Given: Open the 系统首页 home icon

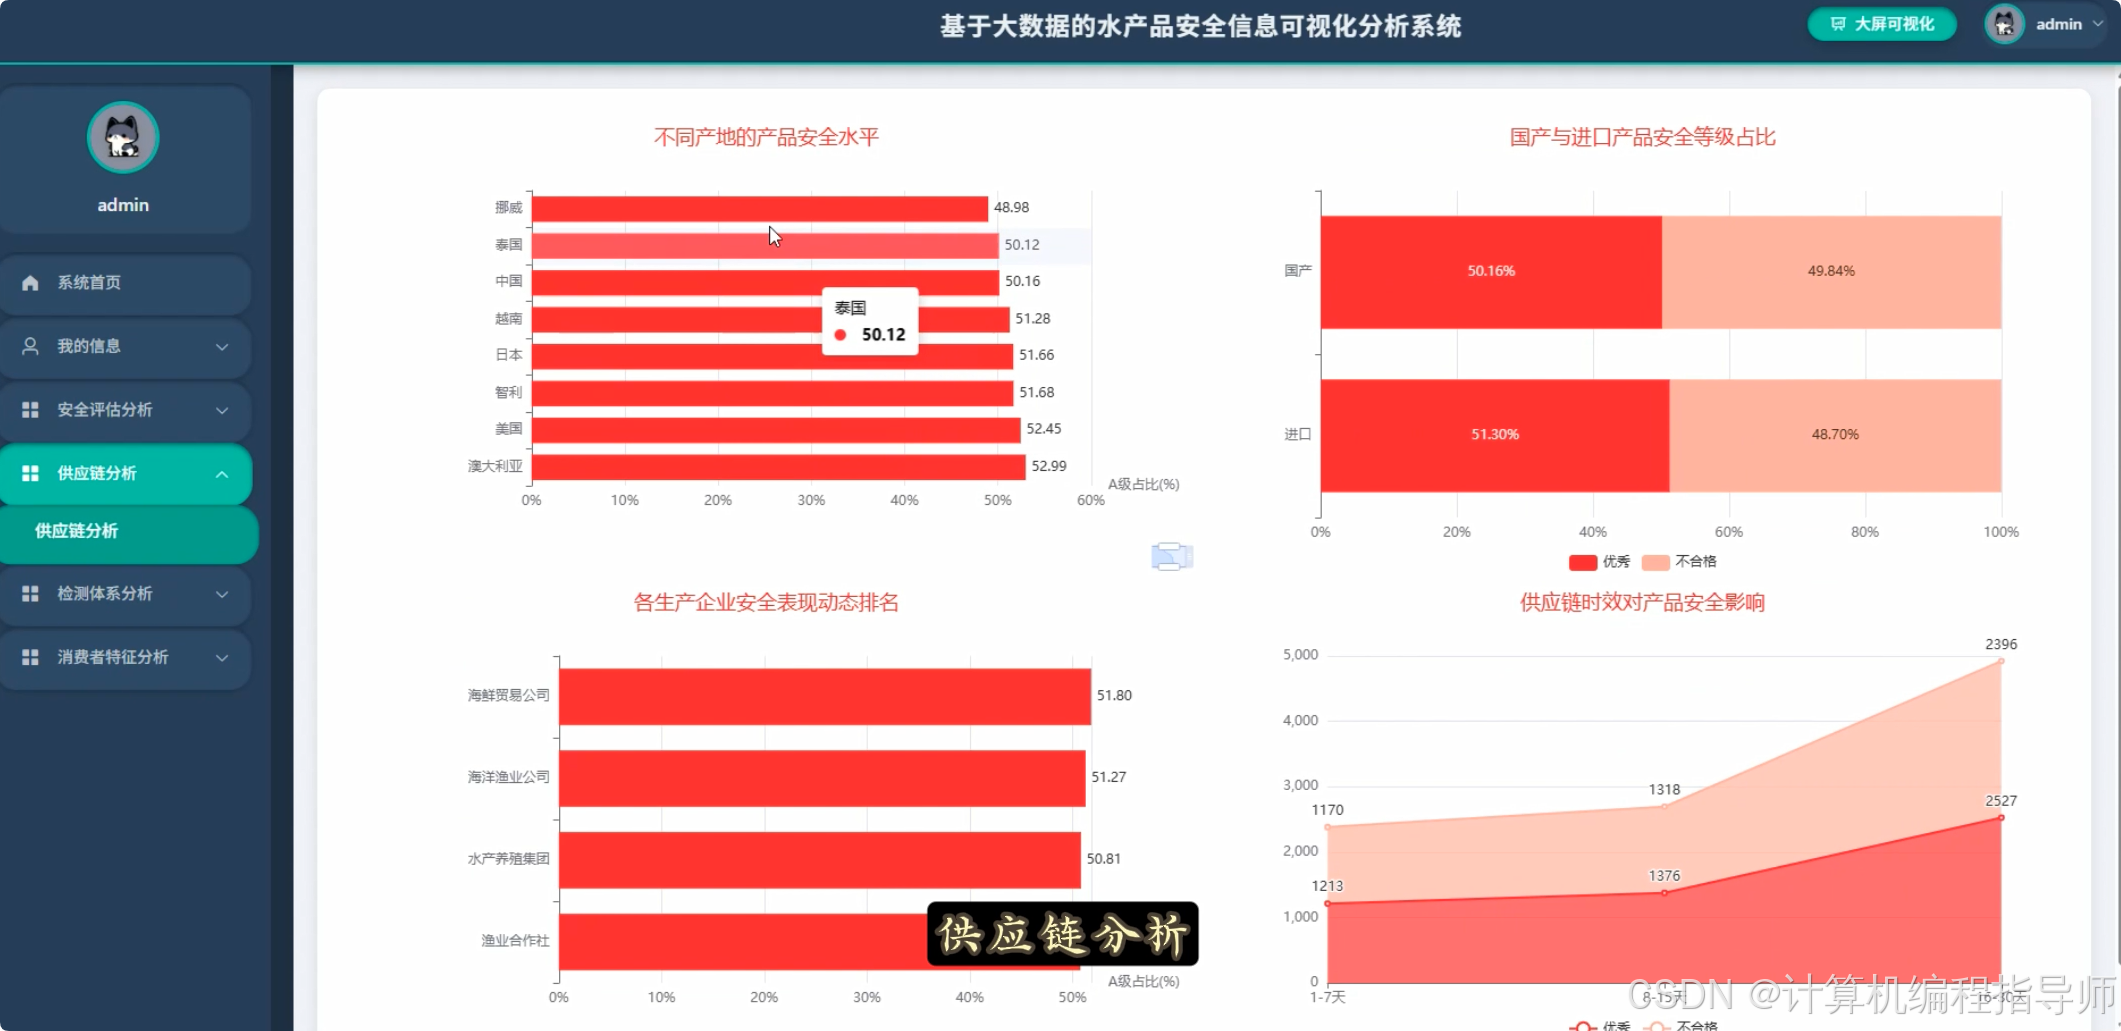Looking at the screenshot, I should tap(30, 283).
